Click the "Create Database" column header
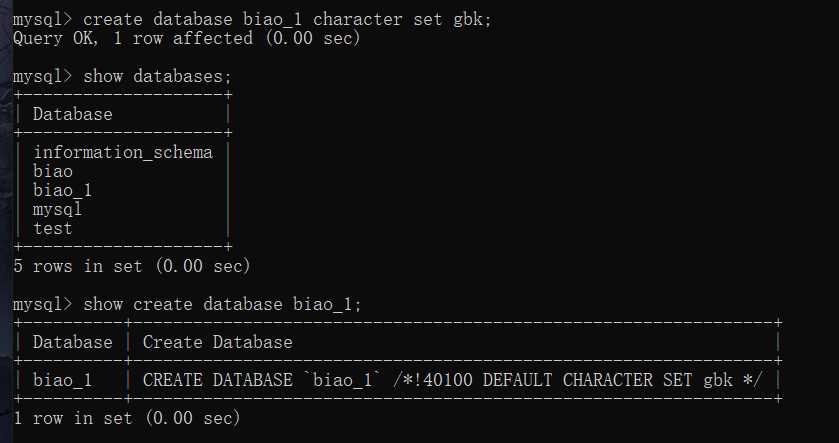The width and height of the screenshot is (839, 443). (x=217, y=342)
